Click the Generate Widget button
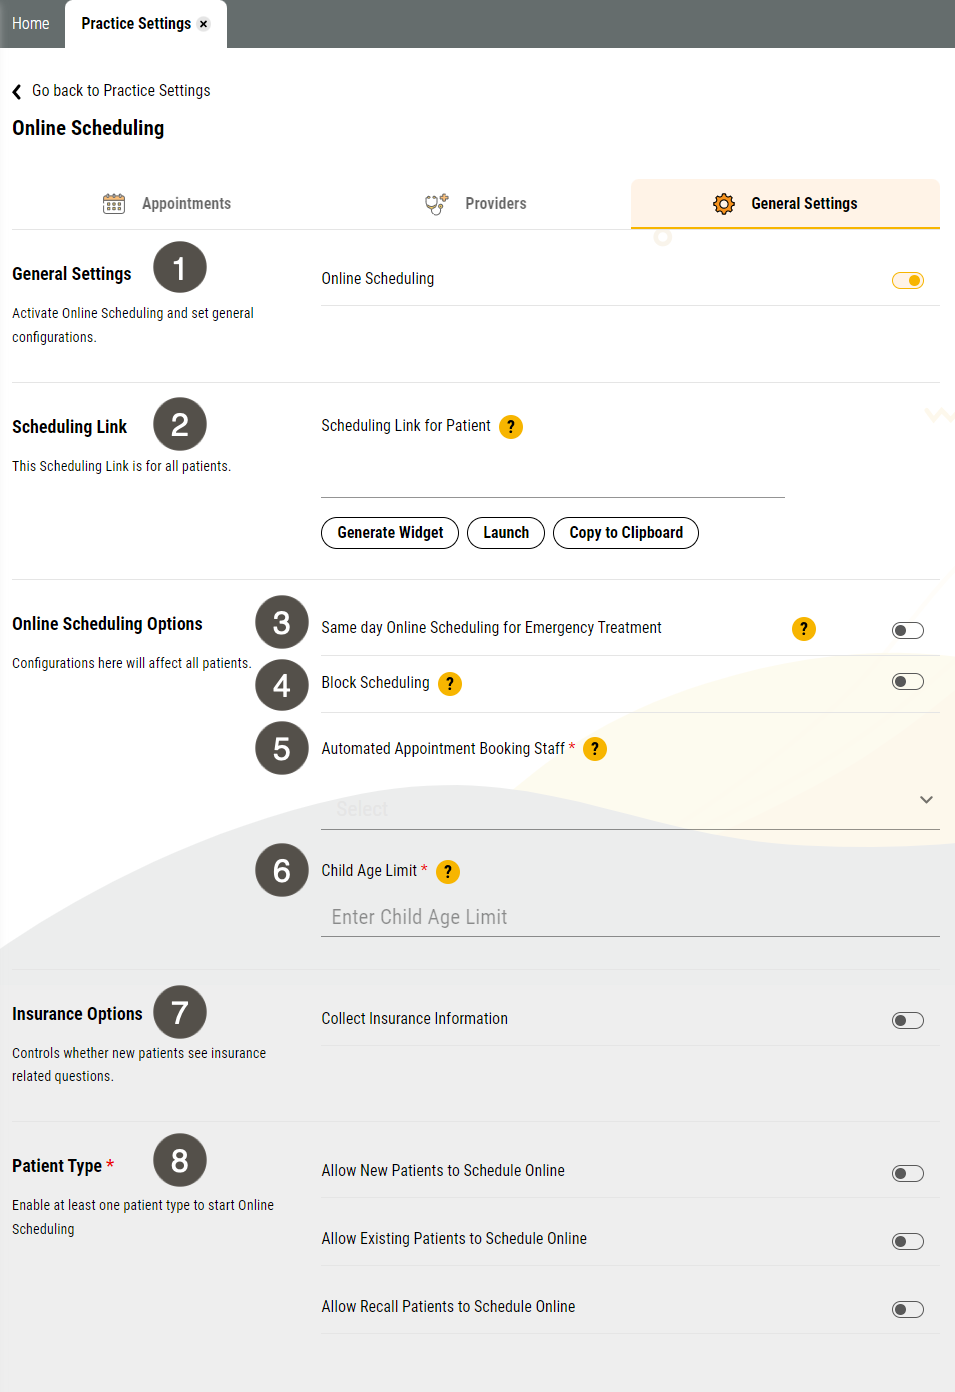The image size is (955, 1392). point(390,533)
